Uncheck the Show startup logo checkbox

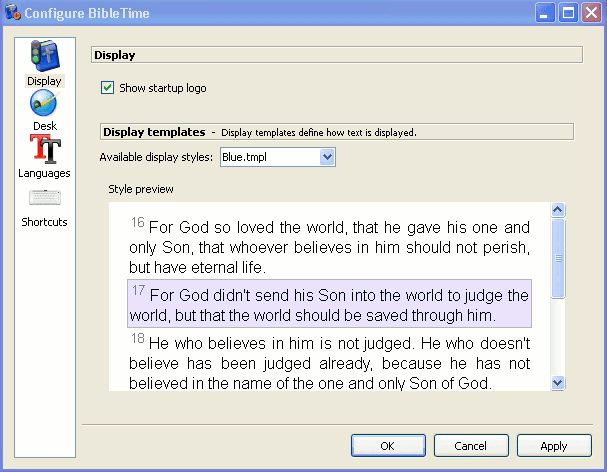[x=108, y=88]
